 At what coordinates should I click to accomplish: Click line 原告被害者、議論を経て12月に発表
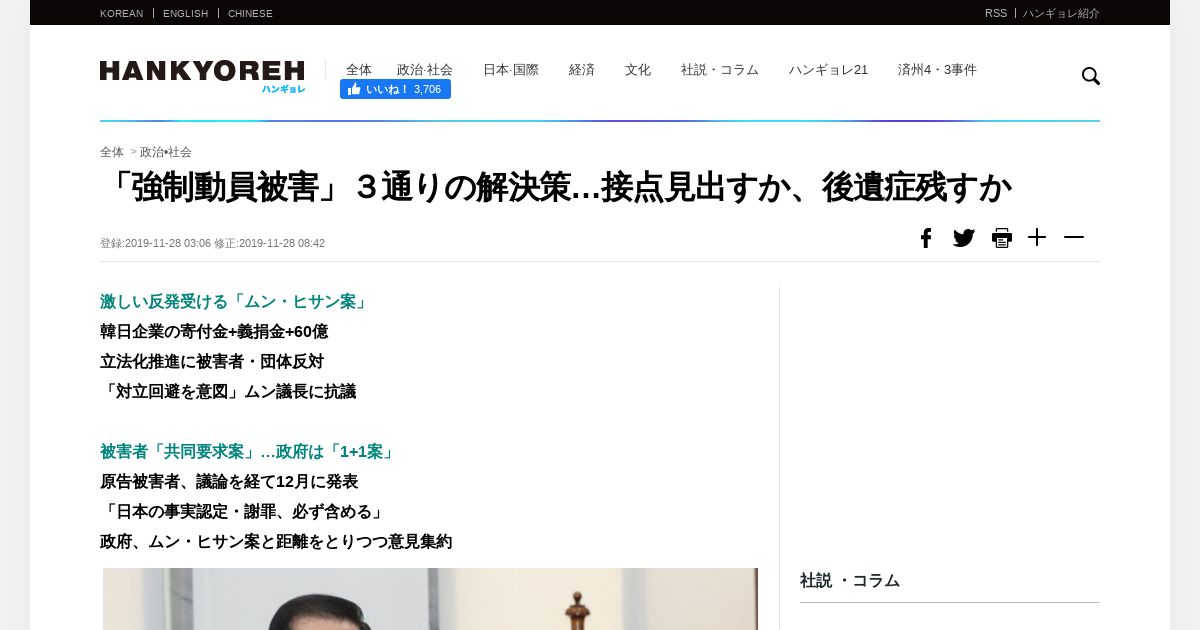(229, 482)
